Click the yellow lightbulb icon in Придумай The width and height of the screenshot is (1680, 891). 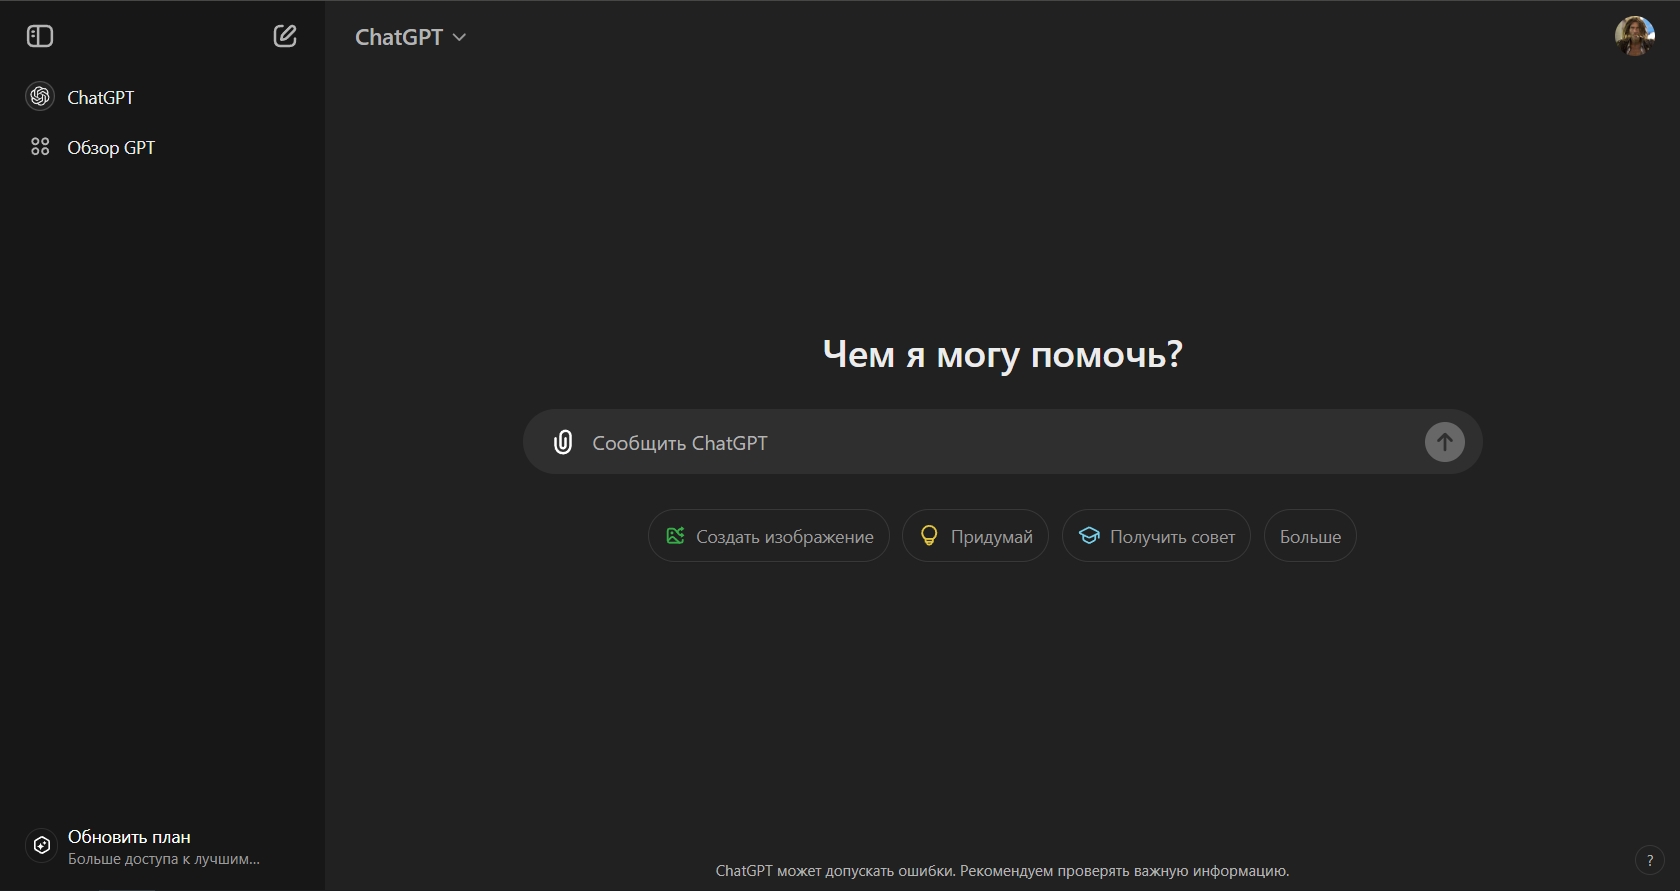click(x=929, y=536)
